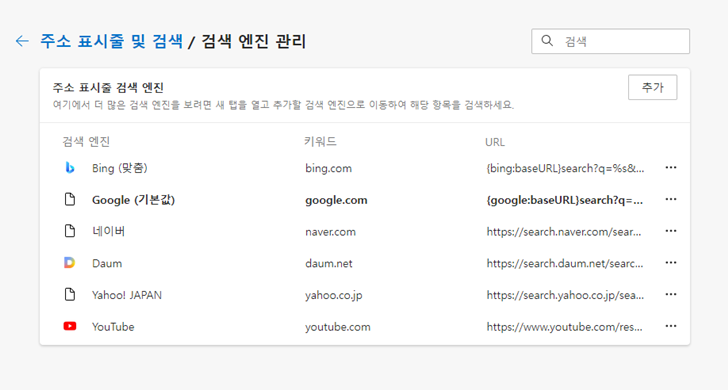728x390 pixels.
Task: Open more actions menu for Daum
Action: coord(670,263)
